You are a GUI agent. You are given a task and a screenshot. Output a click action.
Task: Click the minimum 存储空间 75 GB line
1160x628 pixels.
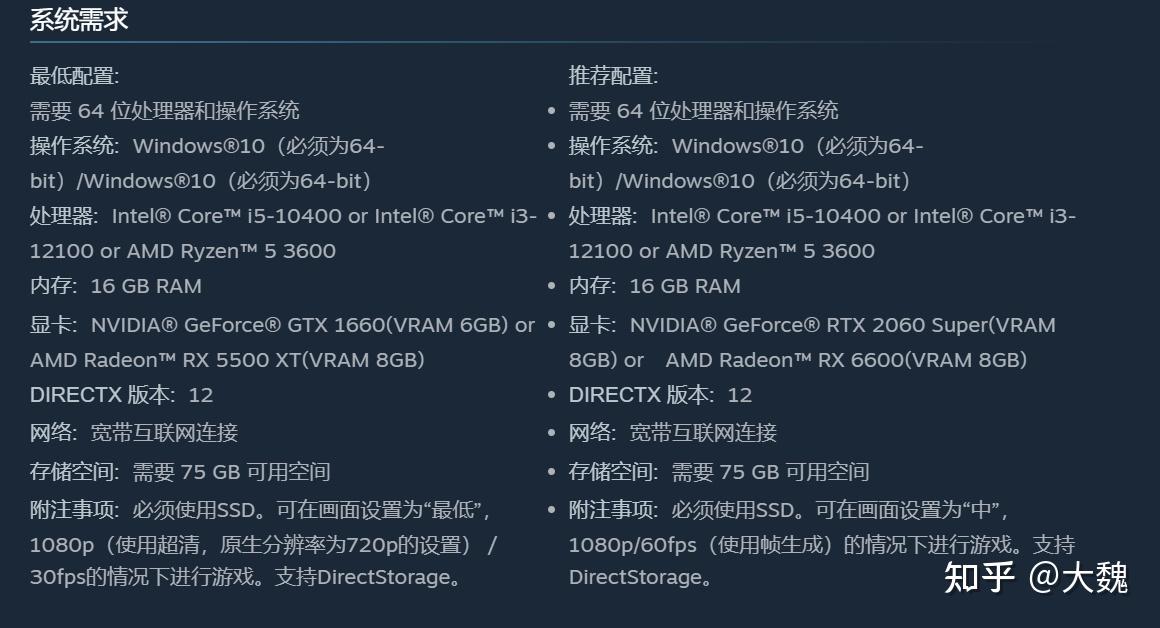(x=180, y=472)
